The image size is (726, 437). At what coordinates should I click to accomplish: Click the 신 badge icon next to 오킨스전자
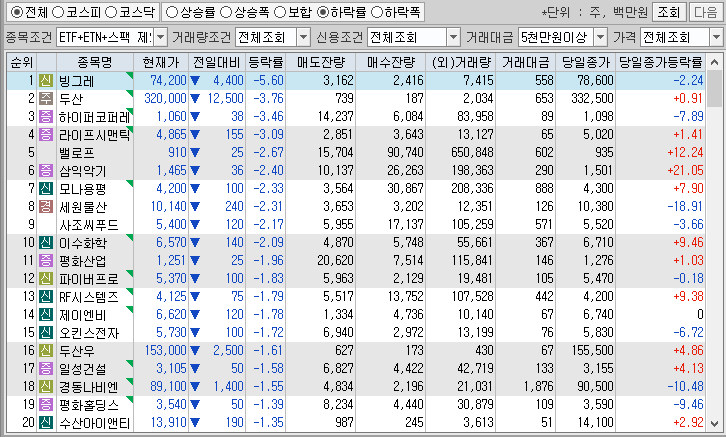pyautogui.click(x=45, y=332)
